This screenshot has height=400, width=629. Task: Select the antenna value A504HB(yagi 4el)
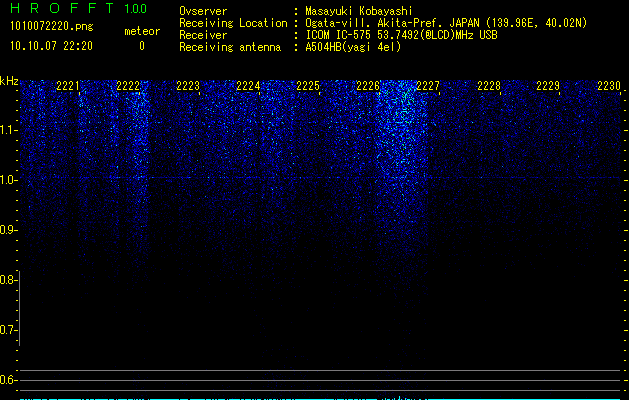353,47
